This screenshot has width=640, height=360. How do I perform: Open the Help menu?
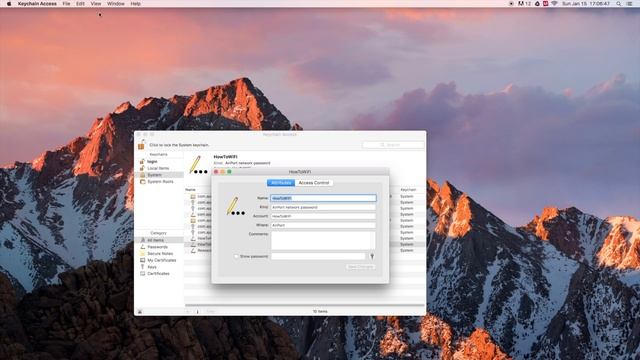[136, 4]
